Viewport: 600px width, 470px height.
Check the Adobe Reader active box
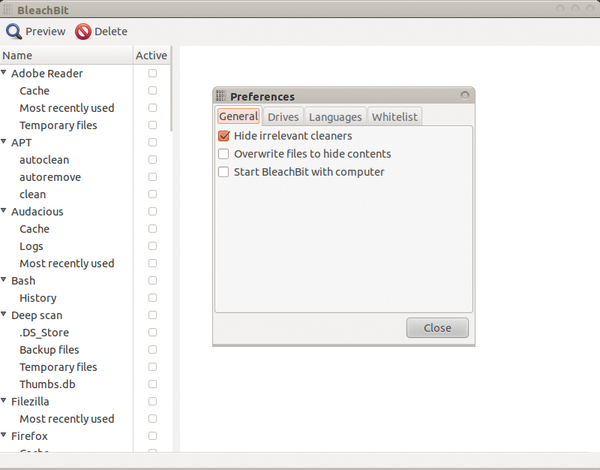coord(152,73)
